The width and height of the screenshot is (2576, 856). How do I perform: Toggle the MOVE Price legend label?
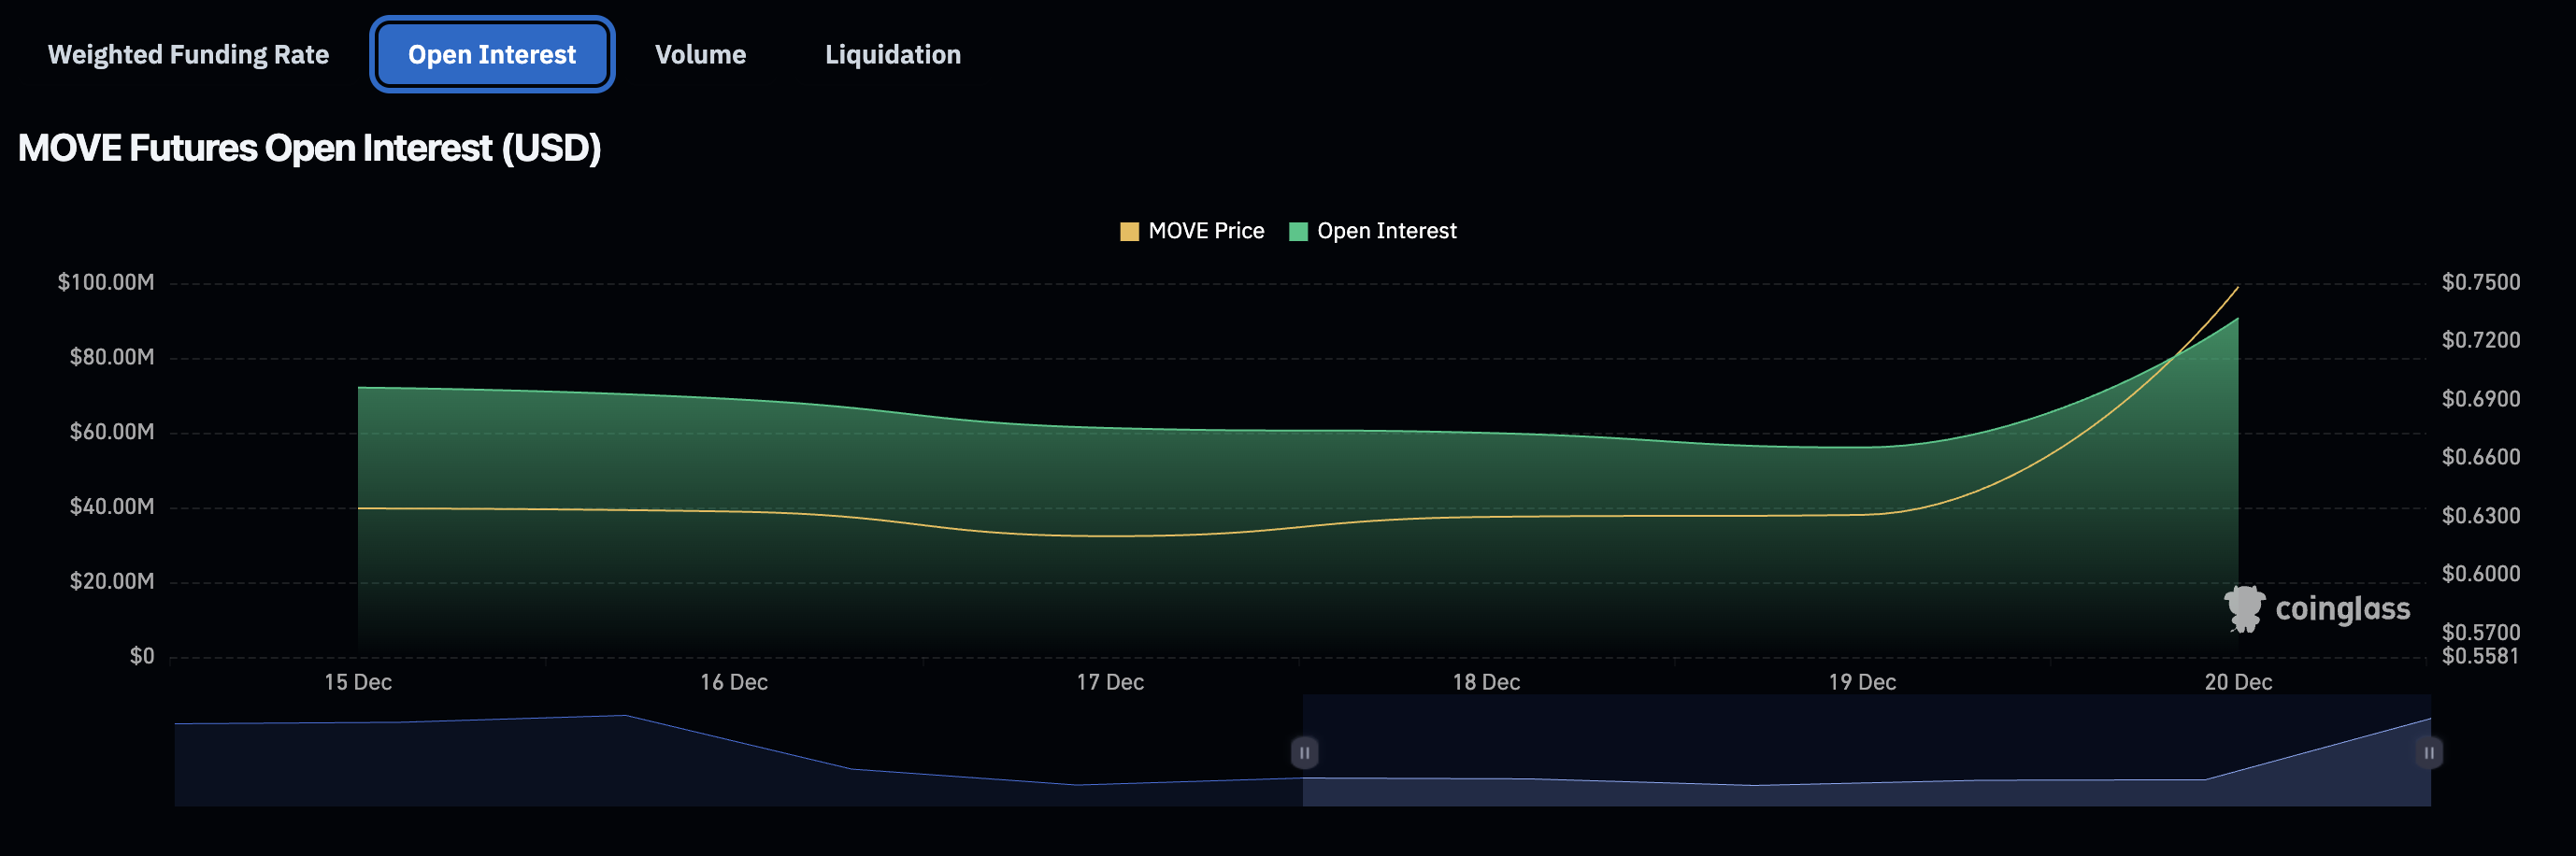click(x=1205, y=231)
